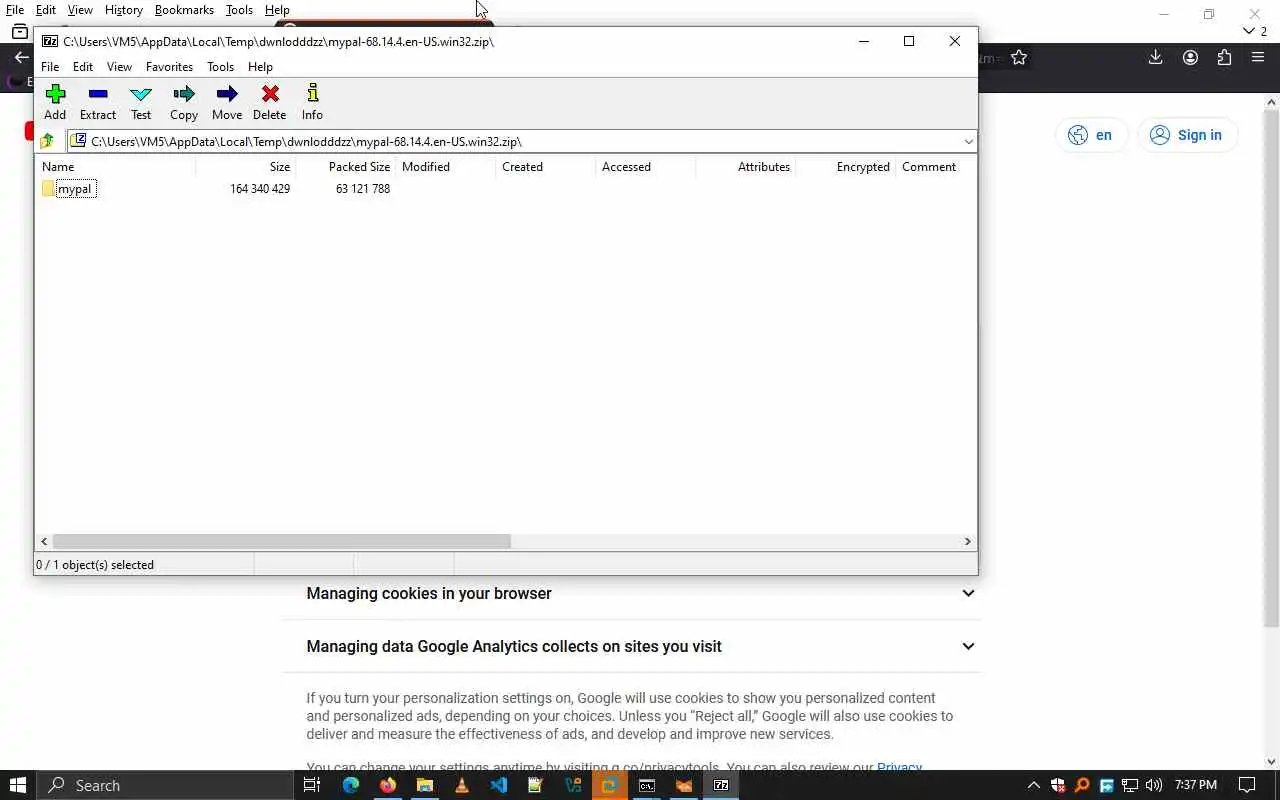This screenshot has width=1280, height=800.
Task: Open File Explorer from the taskbar
Action: point(424,785)
